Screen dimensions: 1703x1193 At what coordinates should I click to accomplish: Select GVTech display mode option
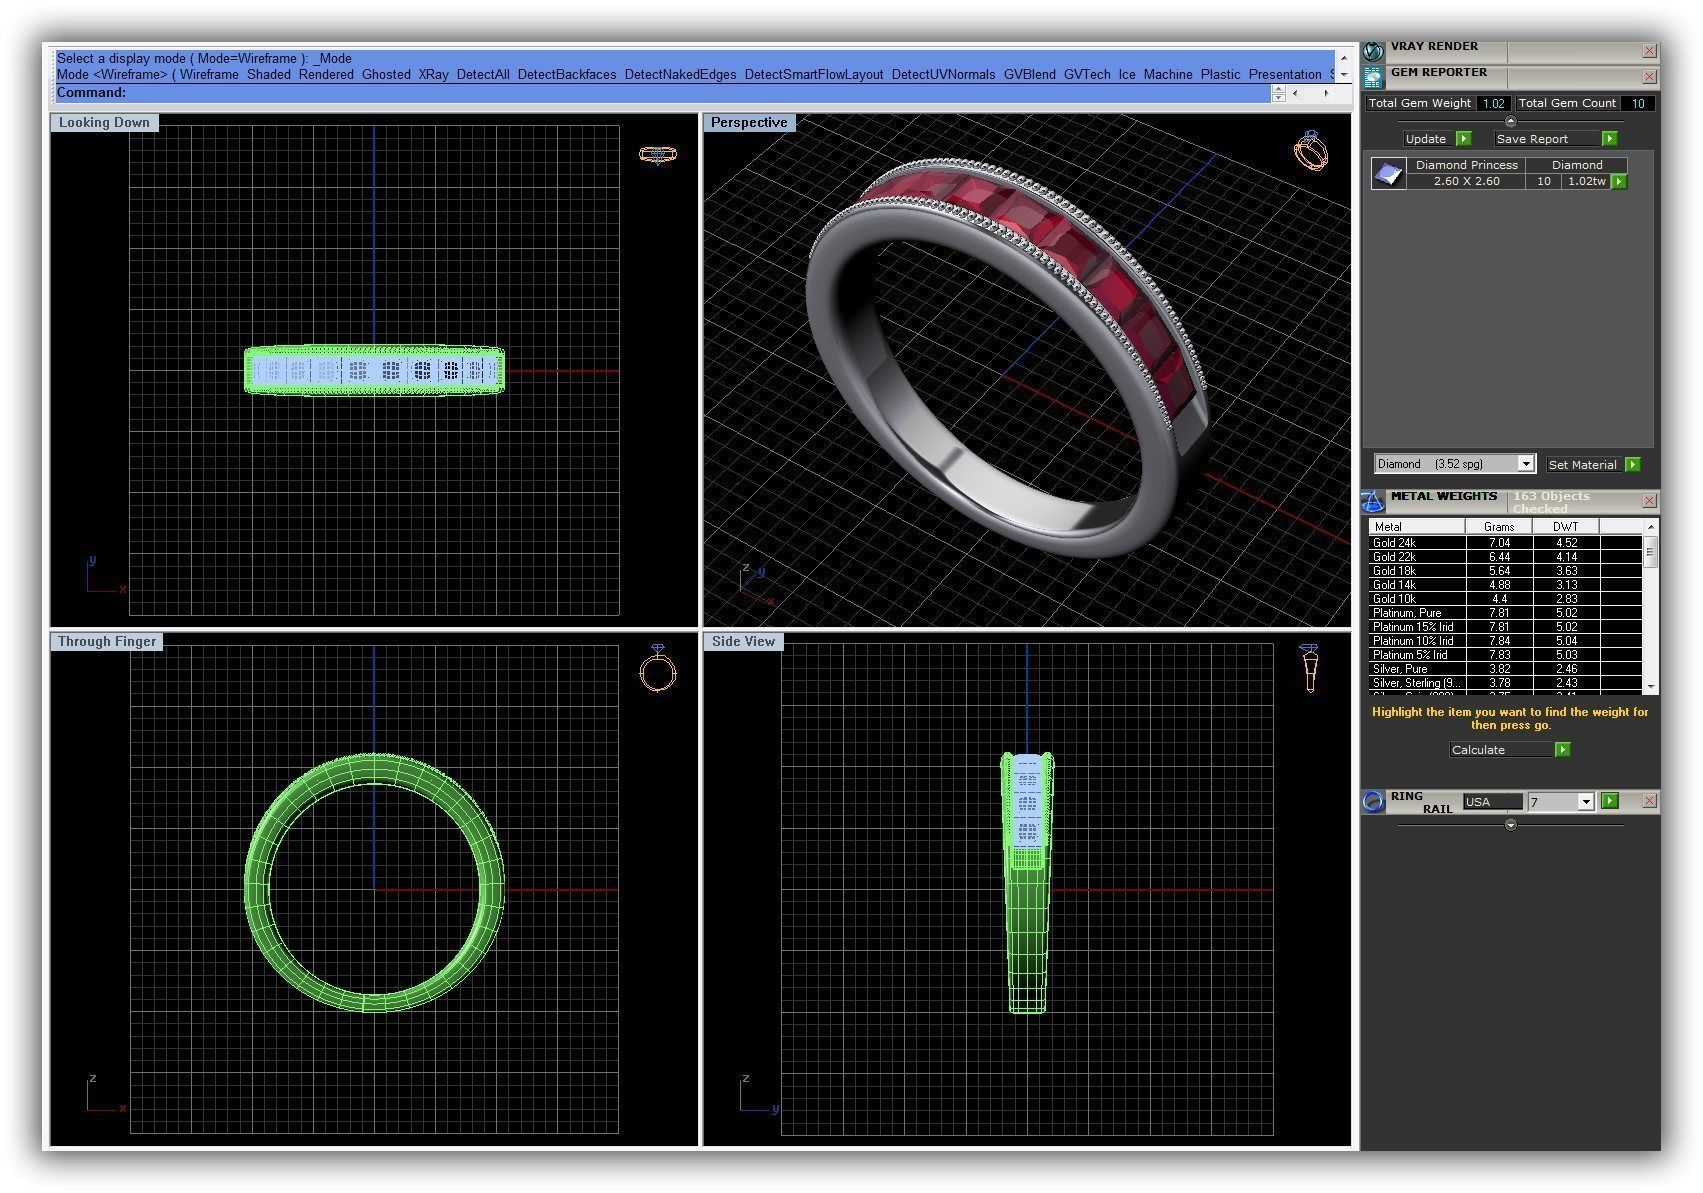click(x=1087, y=75)
